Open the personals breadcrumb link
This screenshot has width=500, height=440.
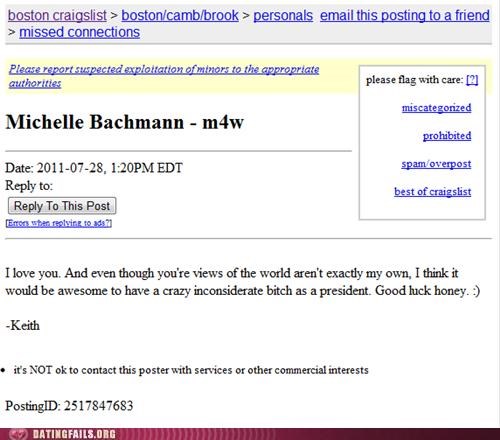283,15
